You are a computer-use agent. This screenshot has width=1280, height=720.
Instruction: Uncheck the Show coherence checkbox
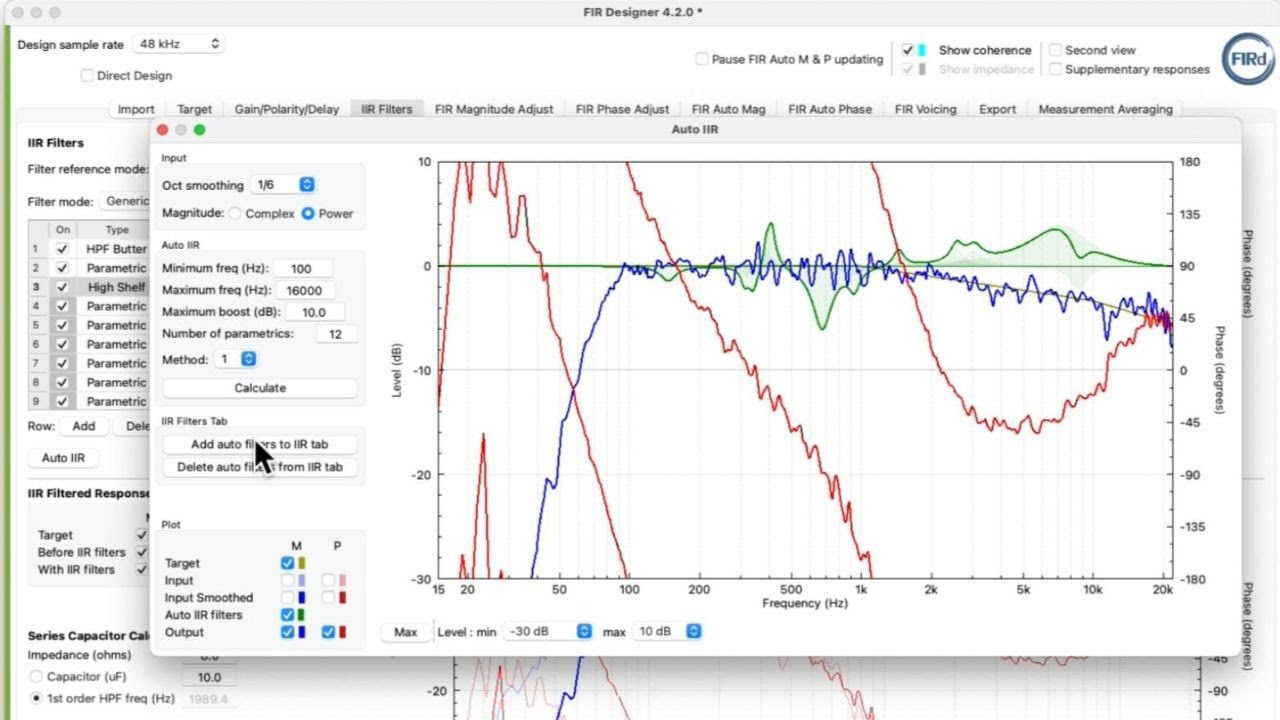pos(907,50)
